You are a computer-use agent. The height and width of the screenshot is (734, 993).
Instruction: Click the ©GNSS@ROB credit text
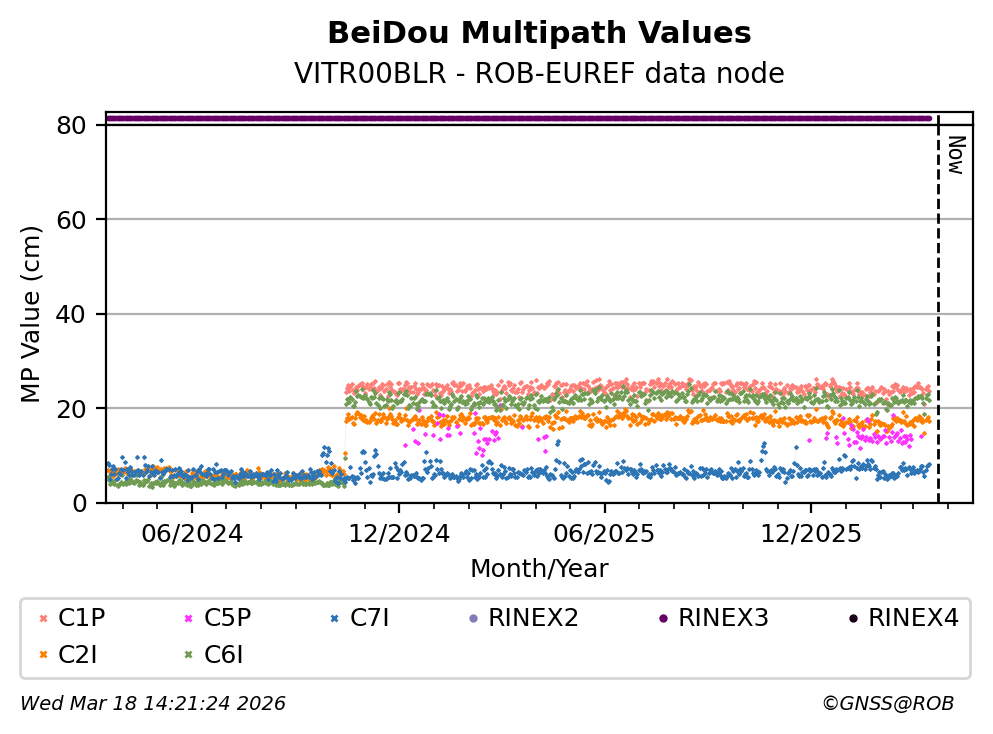(887, 704)
